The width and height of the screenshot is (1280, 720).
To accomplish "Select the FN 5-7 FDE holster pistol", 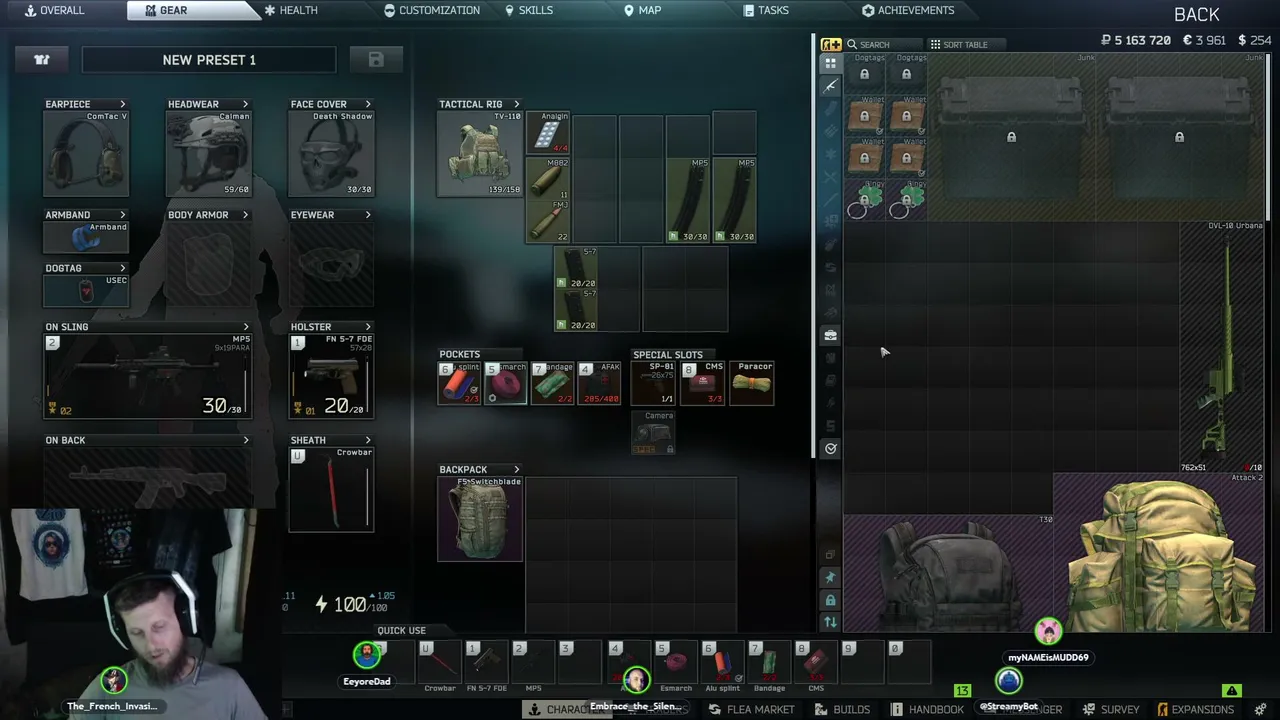I will click(331, 376).
